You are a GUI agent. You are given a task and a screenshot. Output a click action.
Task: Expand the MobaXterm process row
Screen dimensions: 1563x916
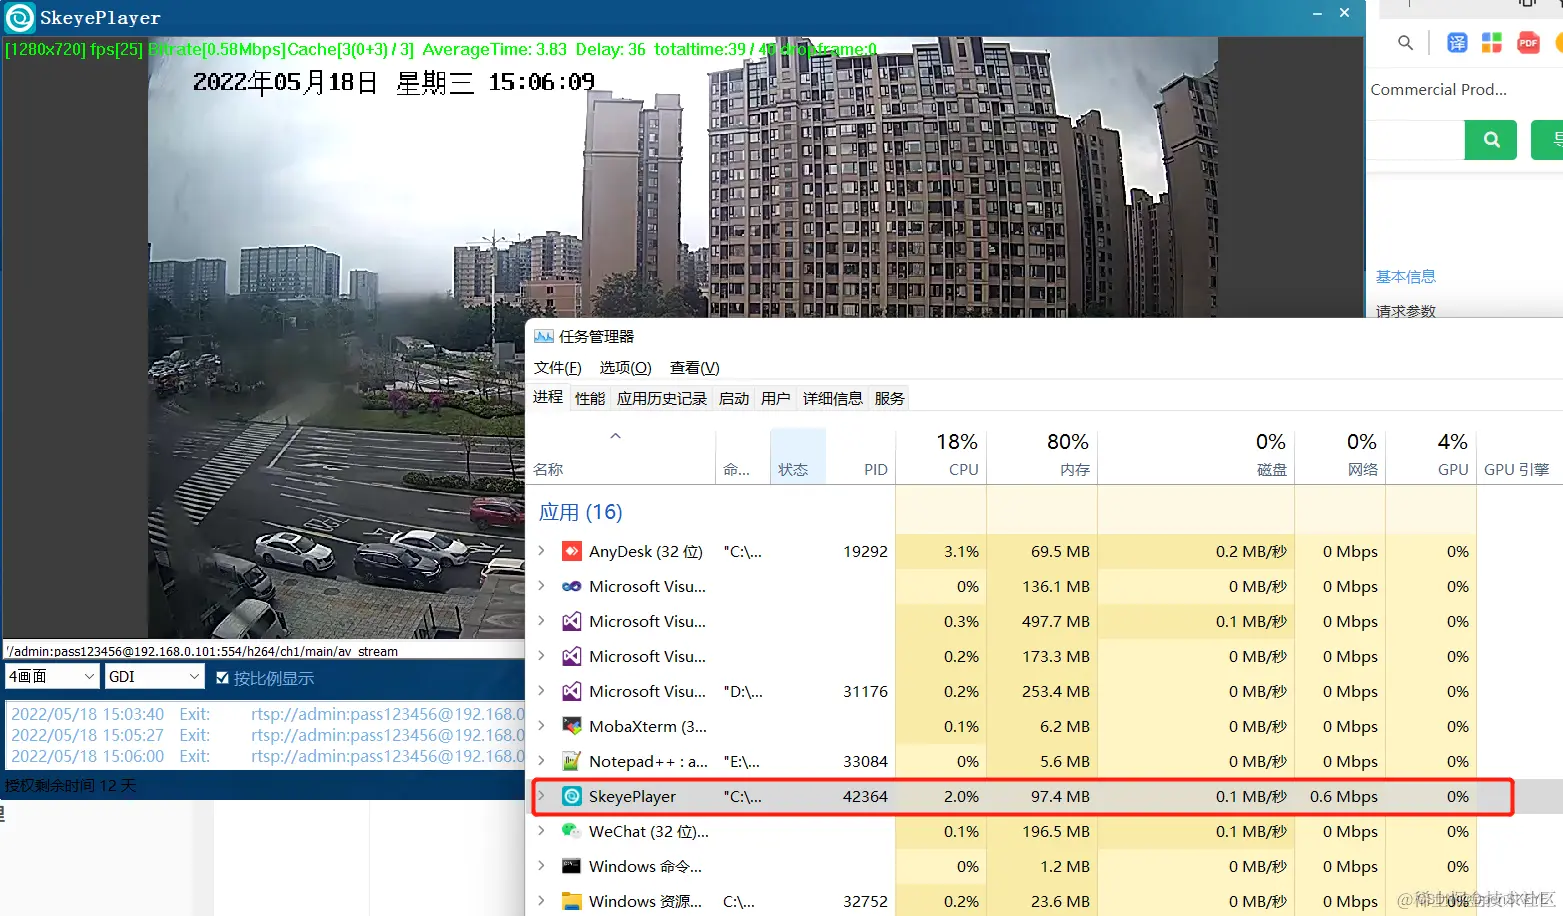[541, 726]
